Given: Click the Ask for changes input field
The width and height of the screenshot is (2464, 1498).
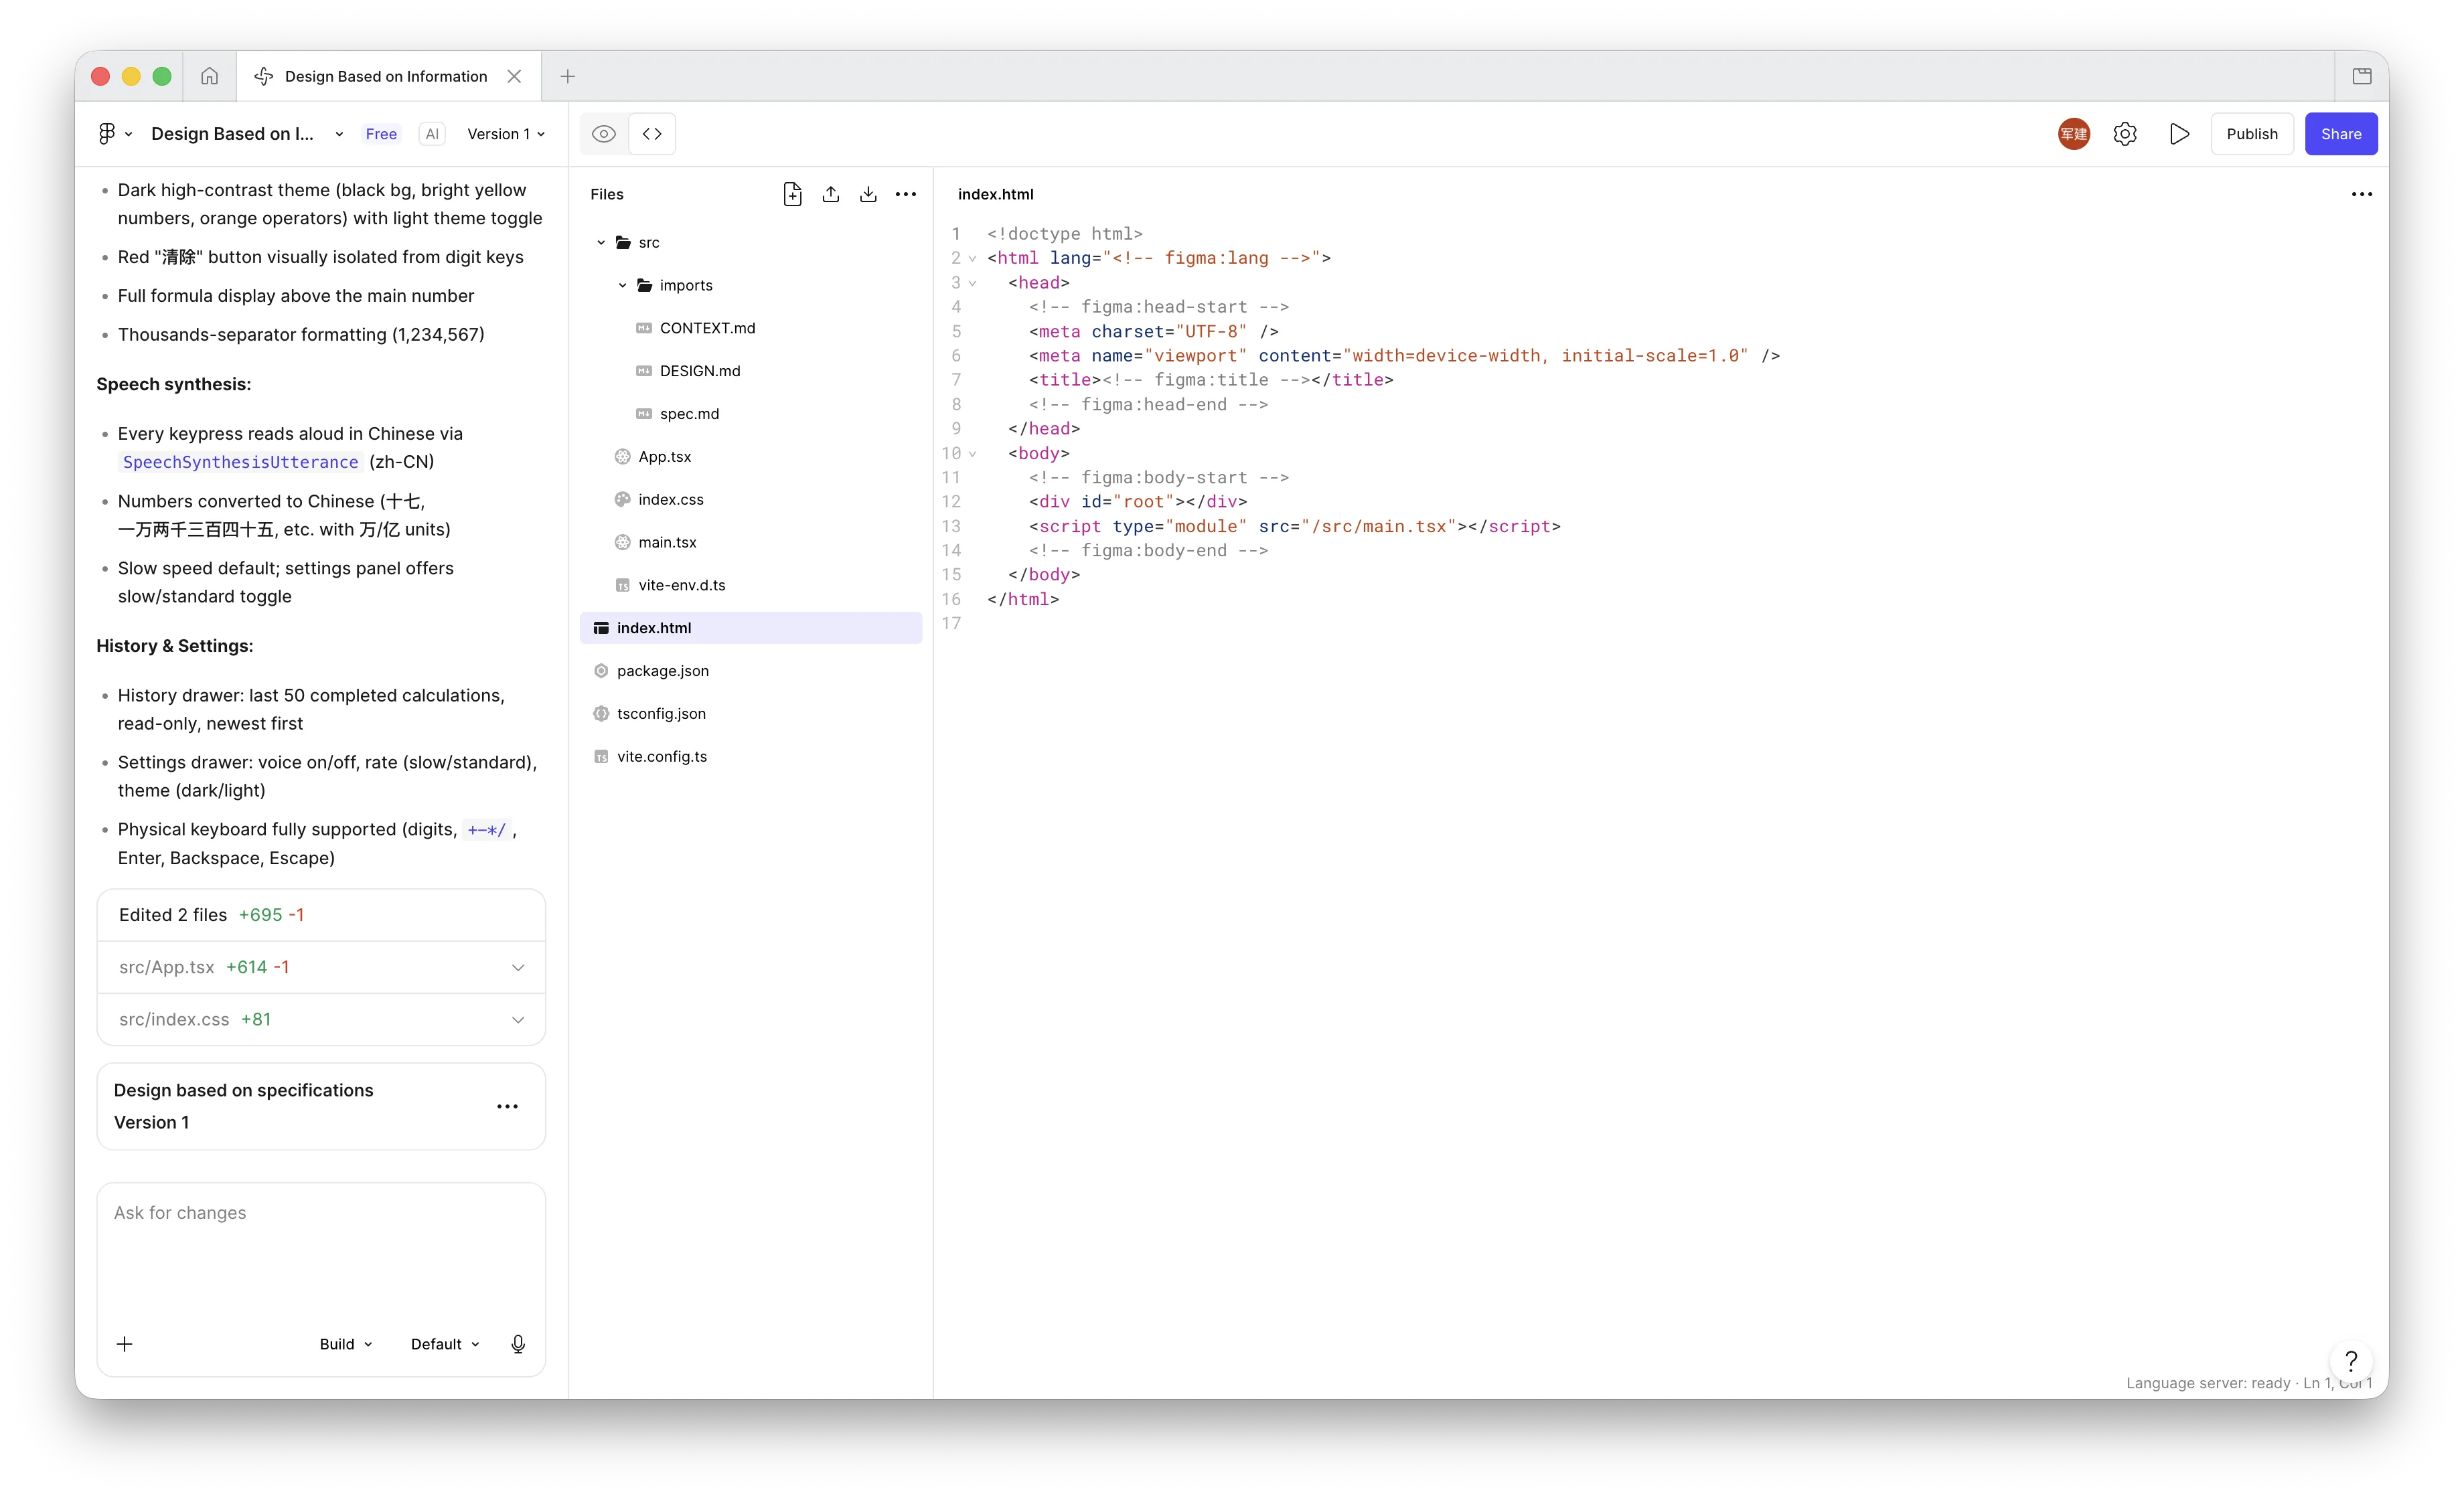Looking at the screenshot, I should 321,1250.
